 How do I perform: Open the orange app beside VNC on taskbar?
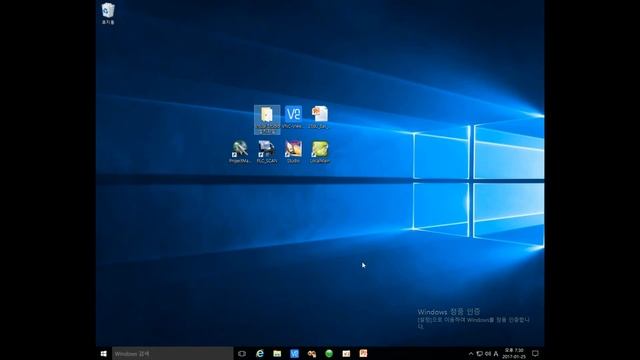[312, 353]
